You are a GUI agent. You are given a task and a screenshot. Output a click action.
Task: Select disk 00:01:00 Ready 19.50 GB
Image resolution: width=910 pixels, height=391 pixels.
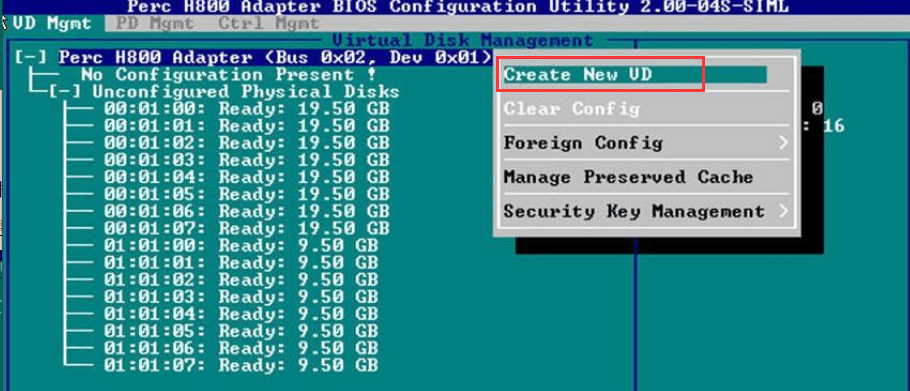tap(247, 109)
